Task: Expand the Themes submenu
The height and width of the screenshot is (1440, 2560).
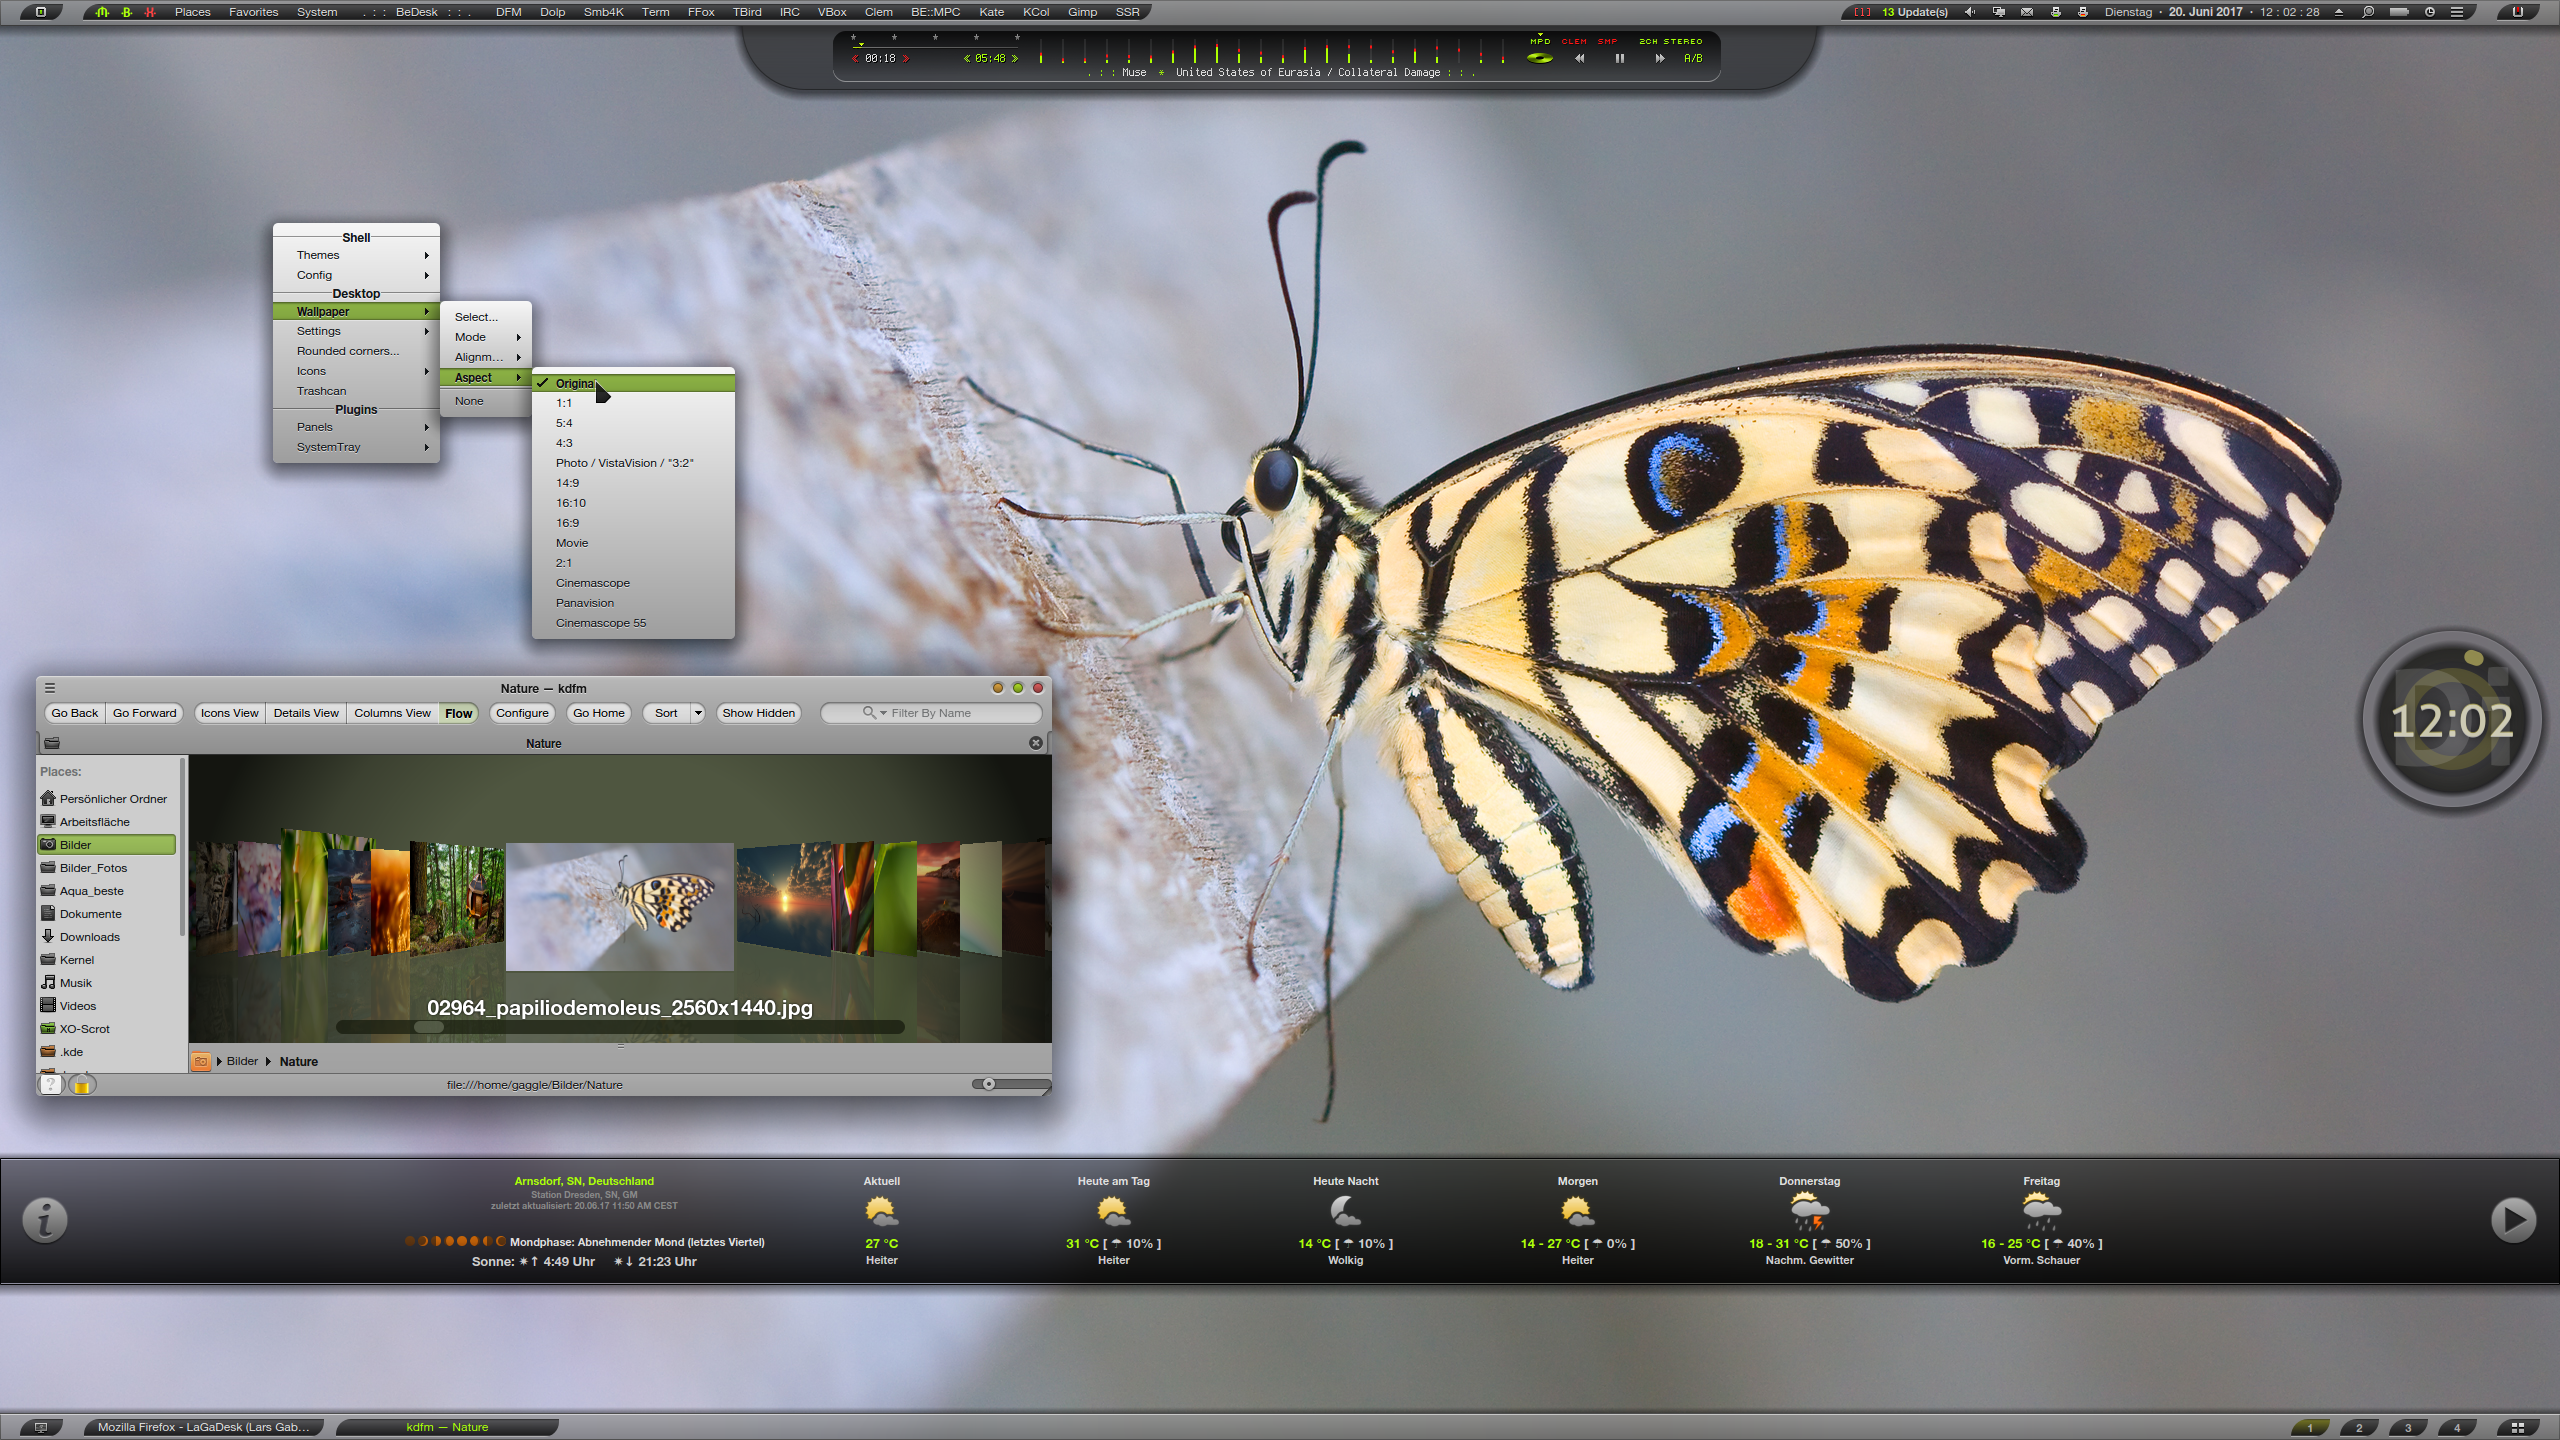Action: [x=356, y=255]
